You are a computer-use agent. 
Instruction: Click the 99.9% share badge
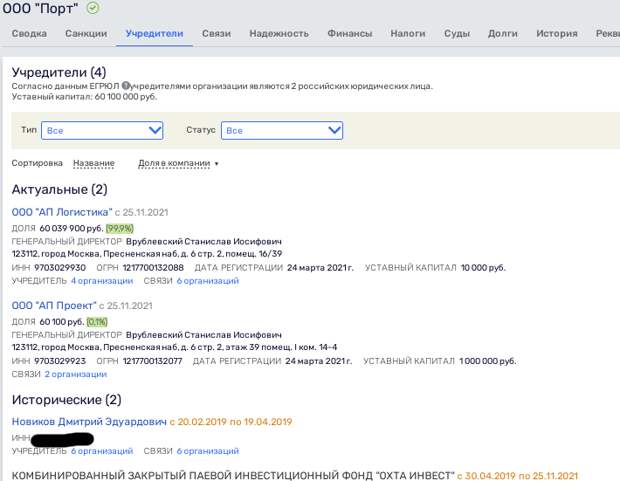tap(120, 229)
